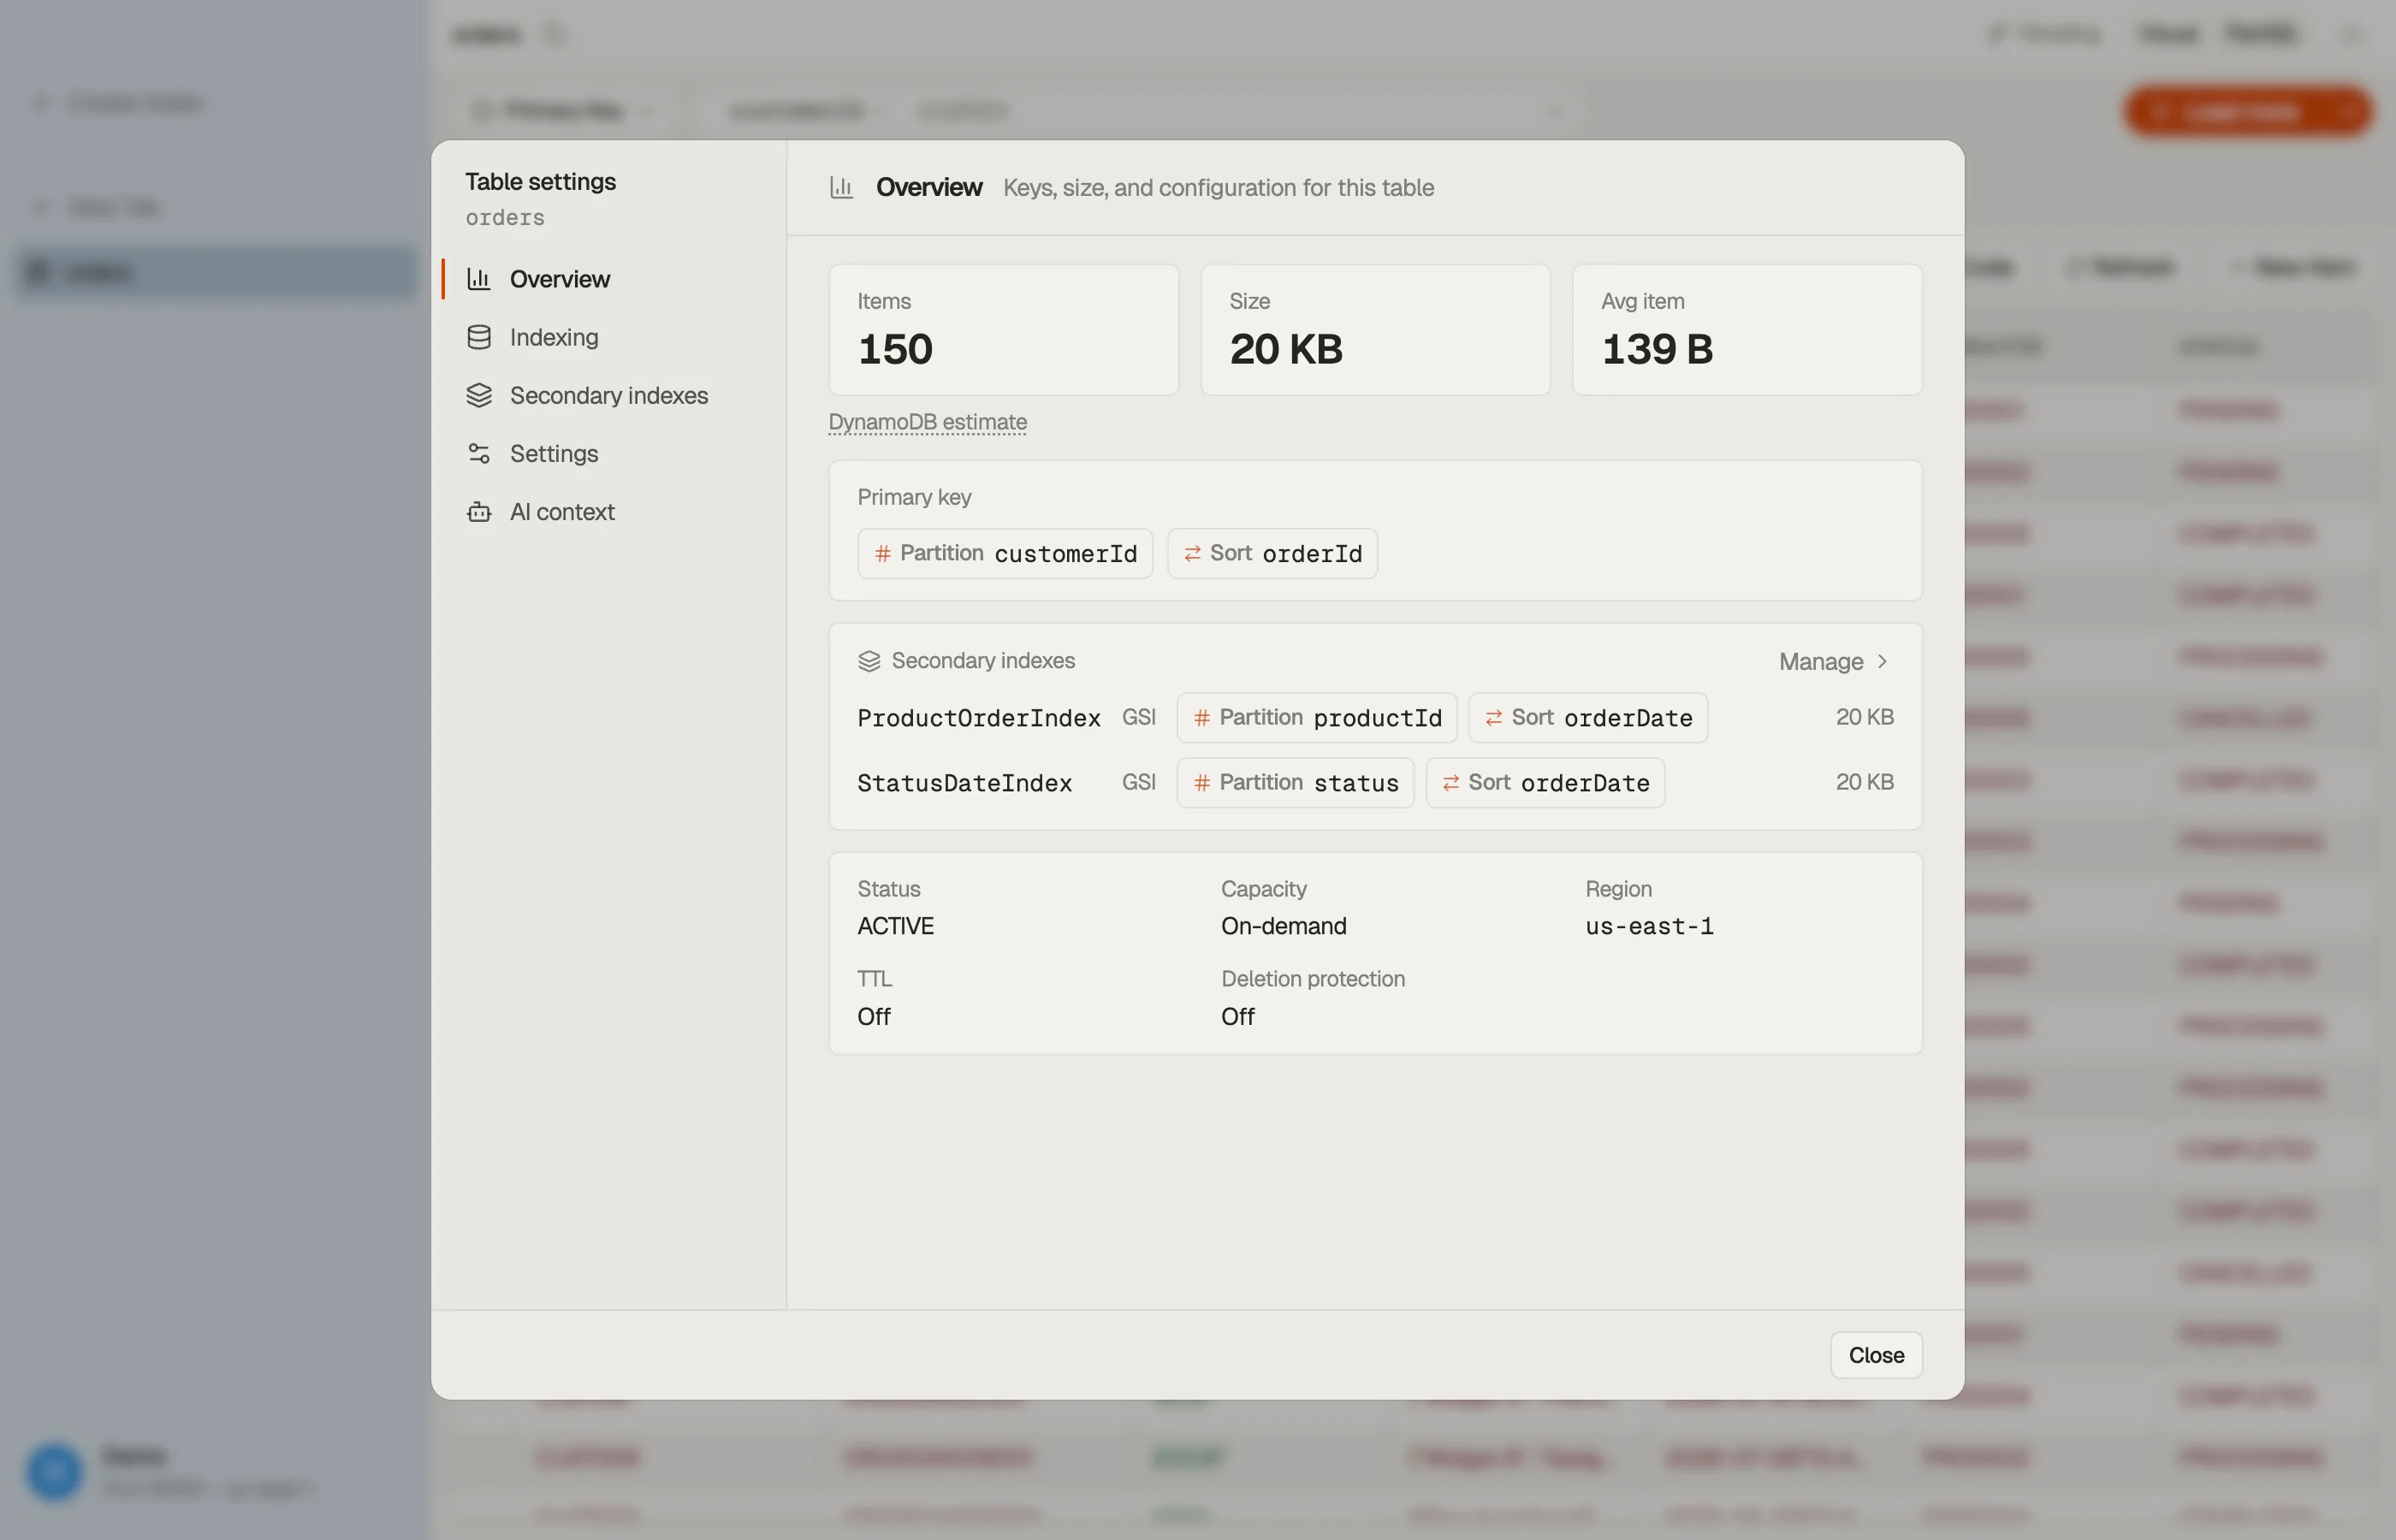Click the hash icon beside status partition
This screenshot has width=2396, height=1540.
(1202, 783)
